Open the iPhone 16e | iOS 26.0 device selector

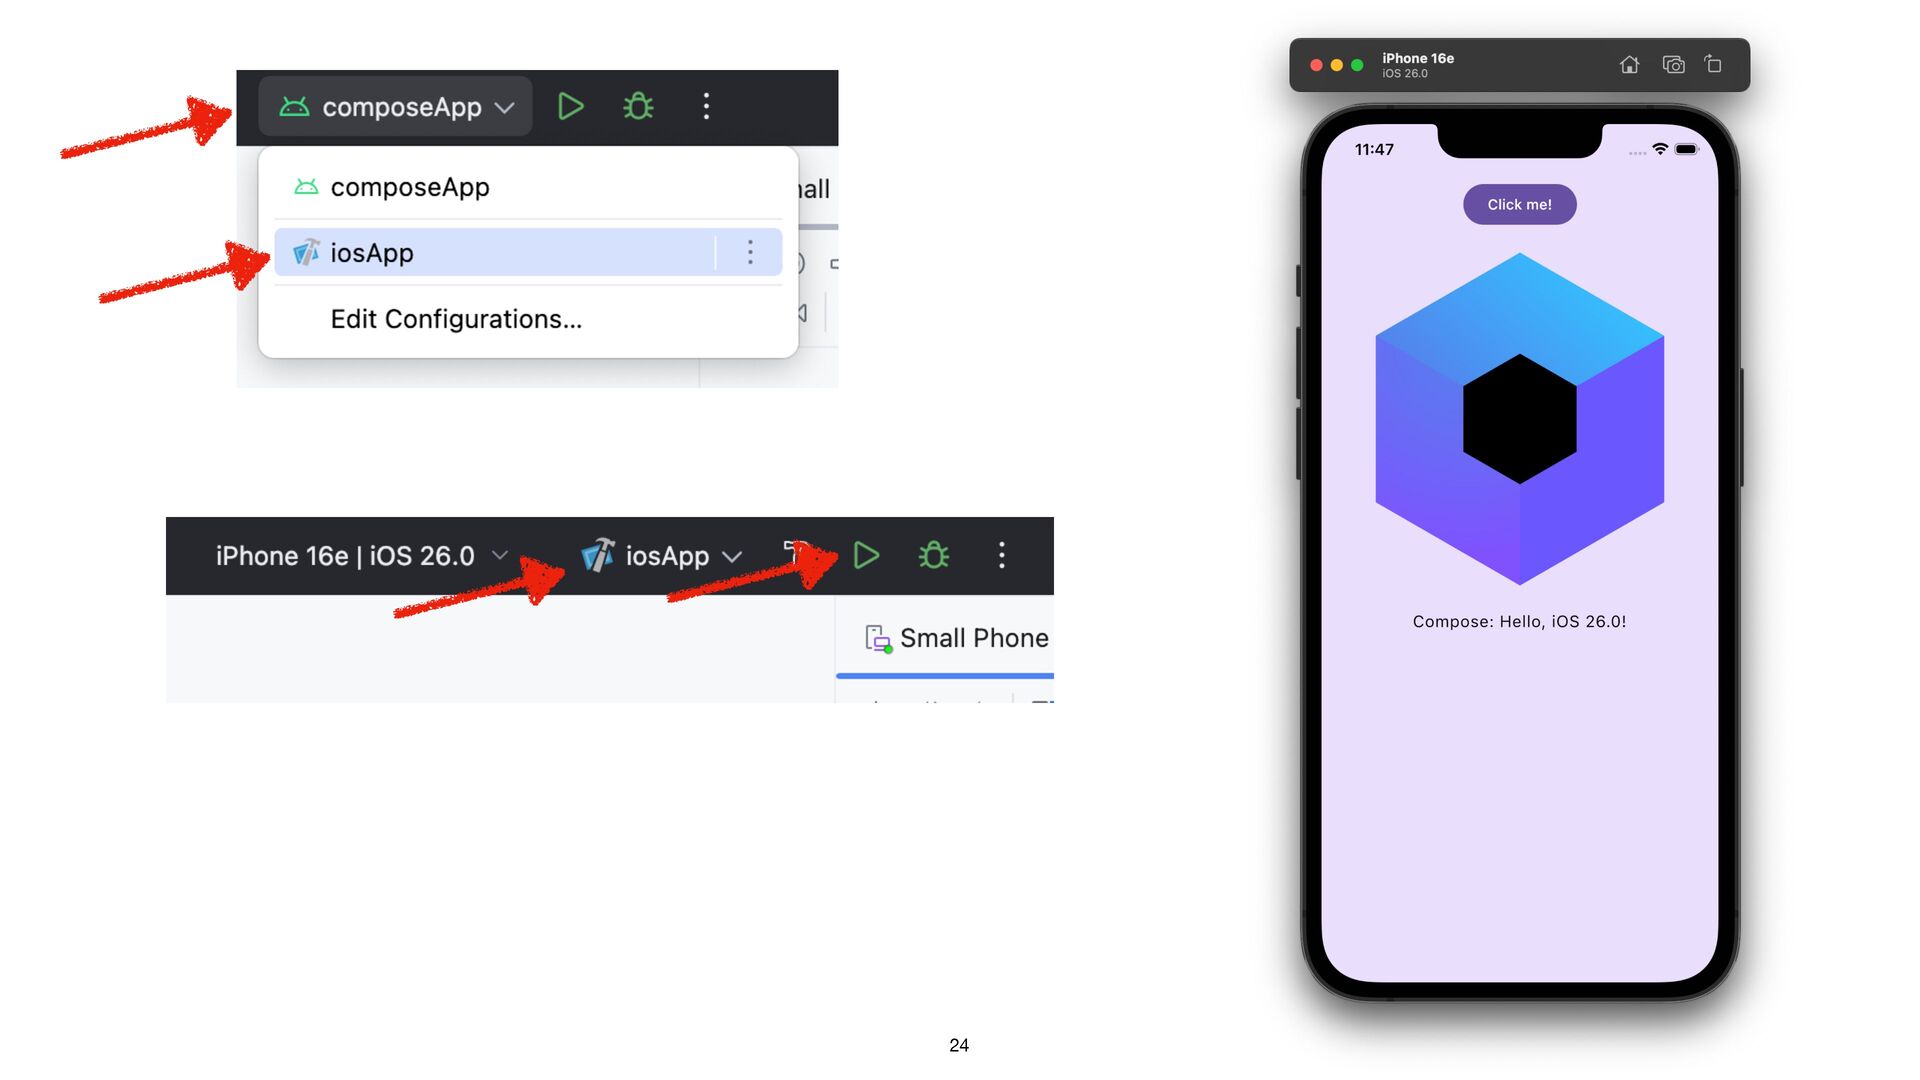(362, 556)
